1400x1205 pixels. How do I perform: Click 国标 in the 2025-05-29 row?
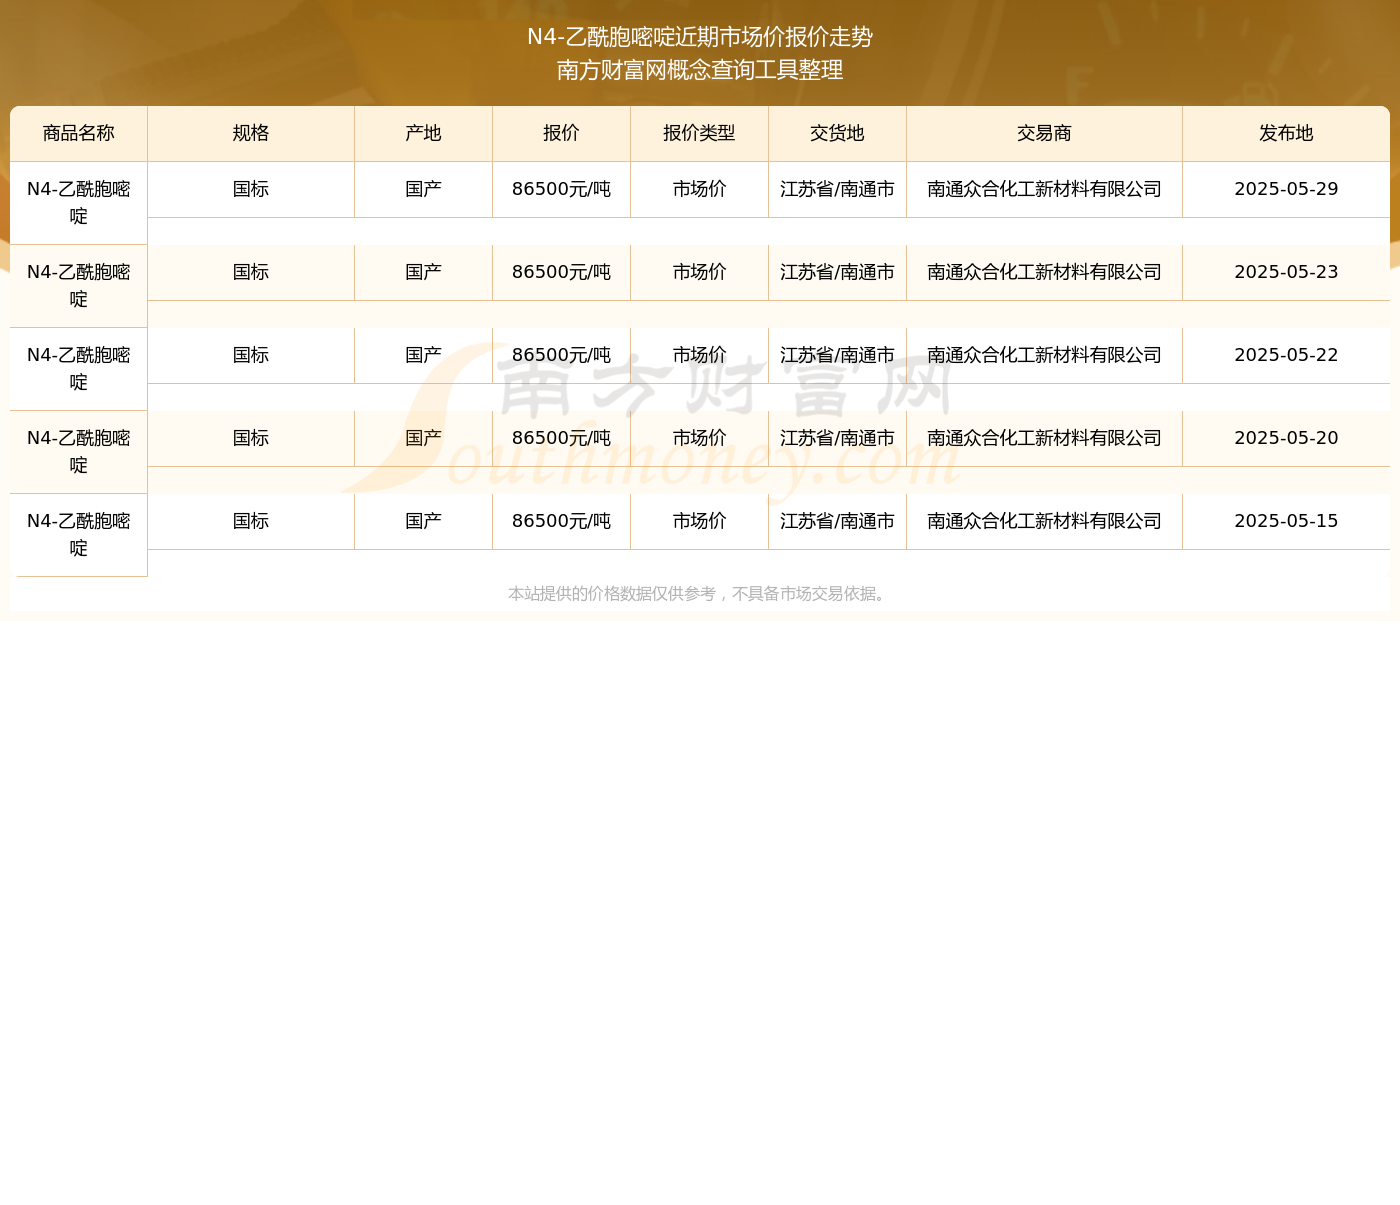[x=251, y=189]
